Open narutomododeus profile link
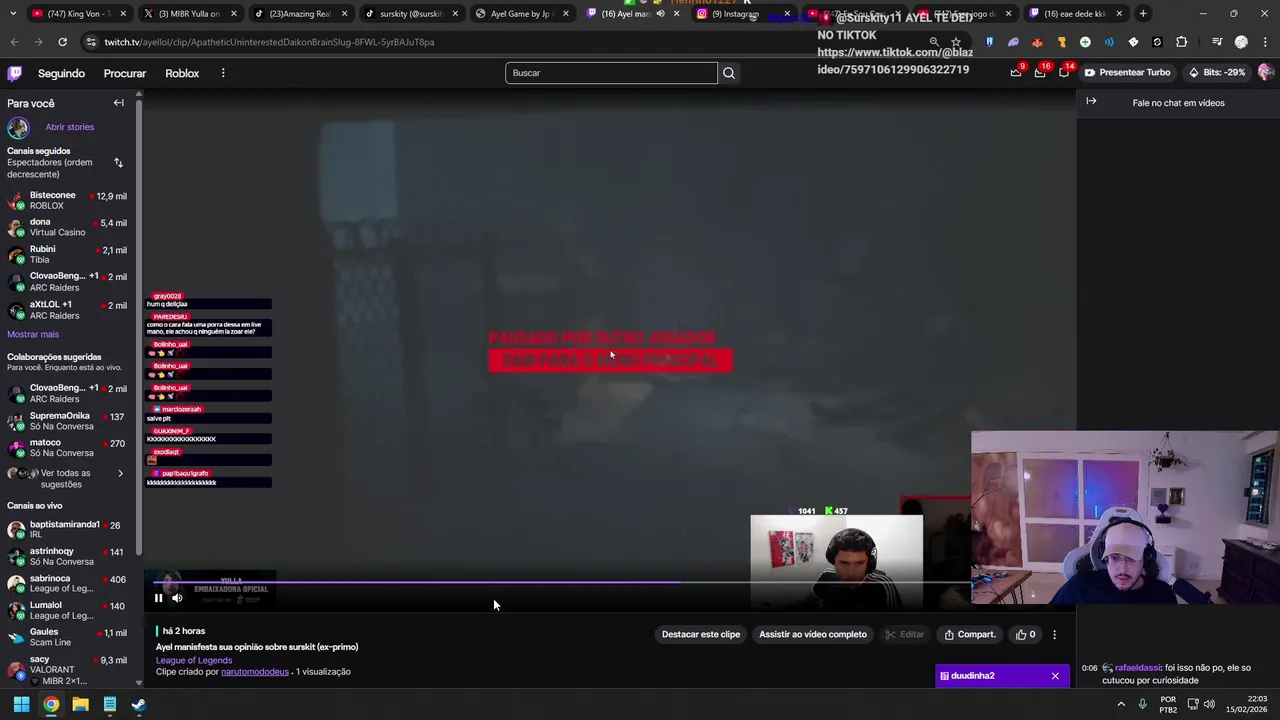Image resolution: width=1280 pixels, height=720 pixels. click(255, 672)
